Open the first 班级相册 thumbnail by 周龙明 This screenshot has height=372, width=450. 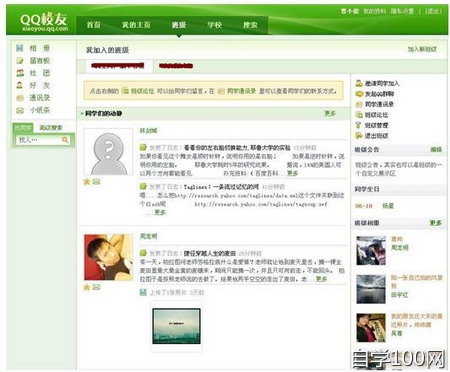(371, 251)
